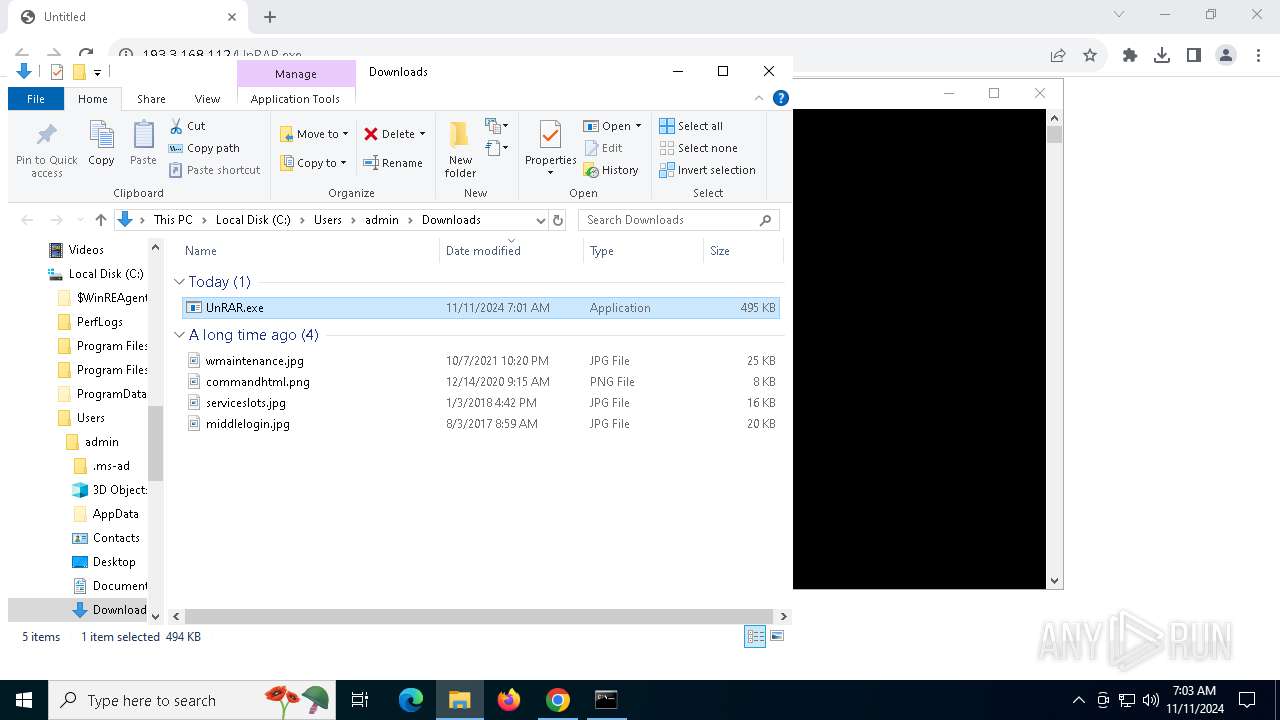Viewport: 1280px width, 720px height.
Task: Open Chrome downloads toolbar icon
Action: (1162, 56)
